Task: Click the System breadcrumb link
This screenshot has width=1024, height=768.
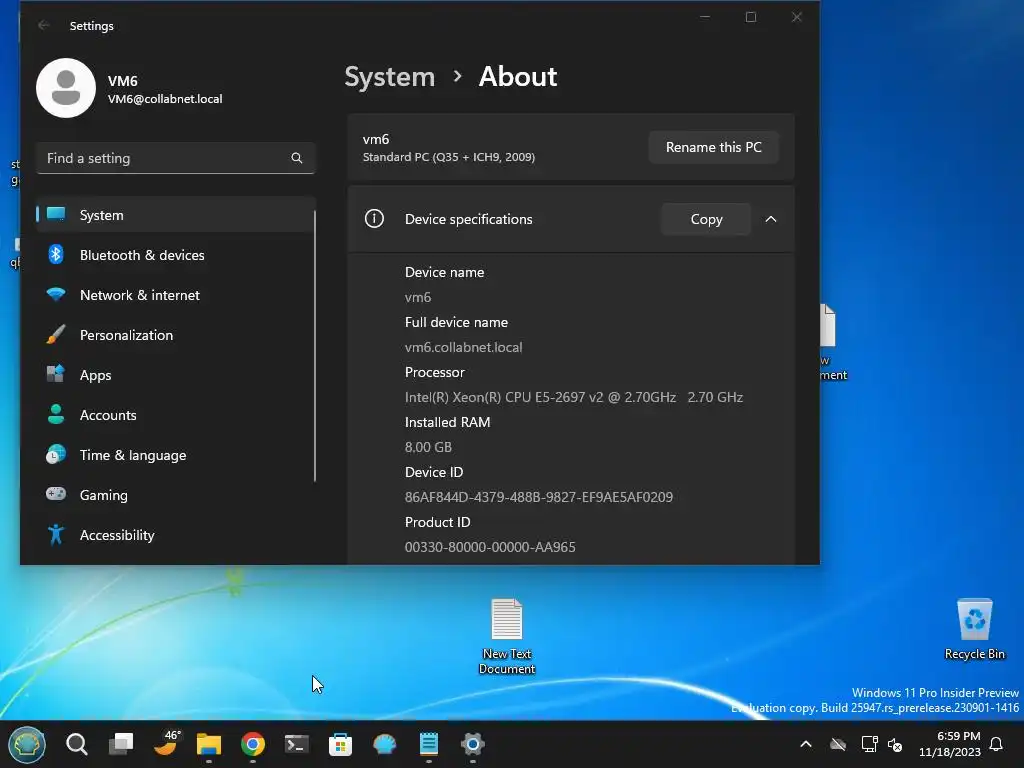Action: [390, 77]
